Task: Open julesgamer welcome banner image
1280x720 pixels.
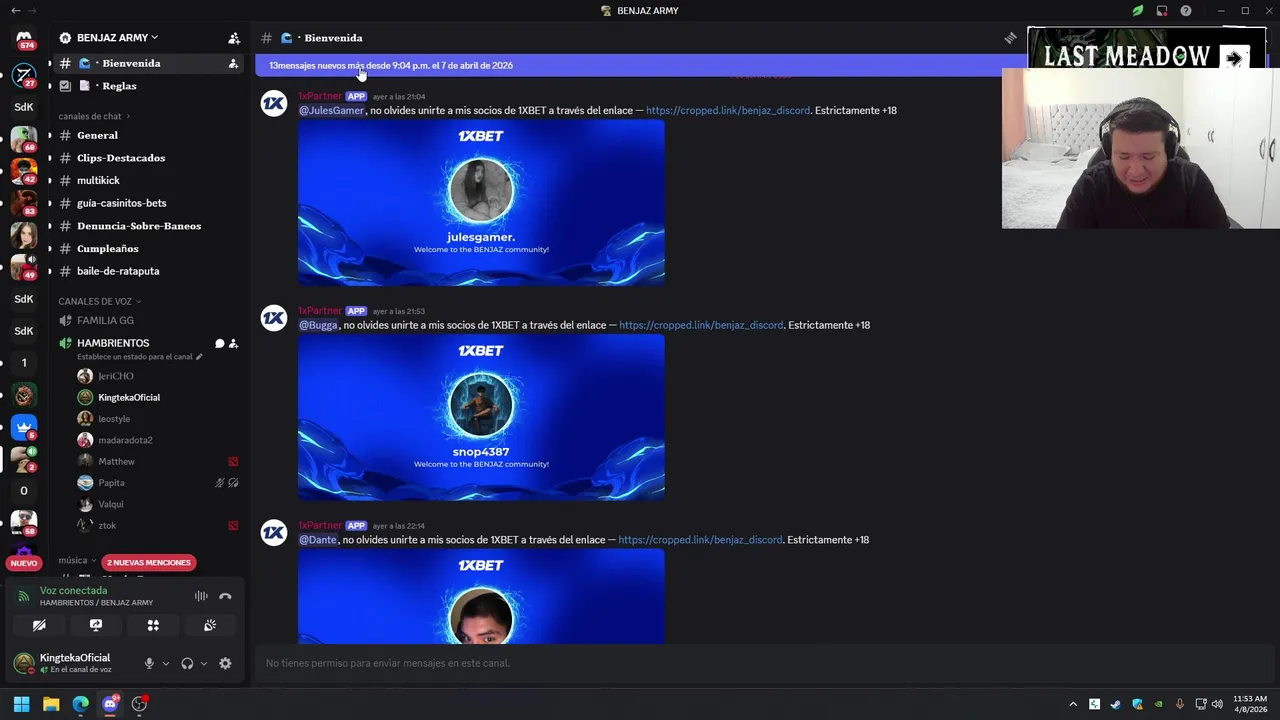Action: (481, 202)
